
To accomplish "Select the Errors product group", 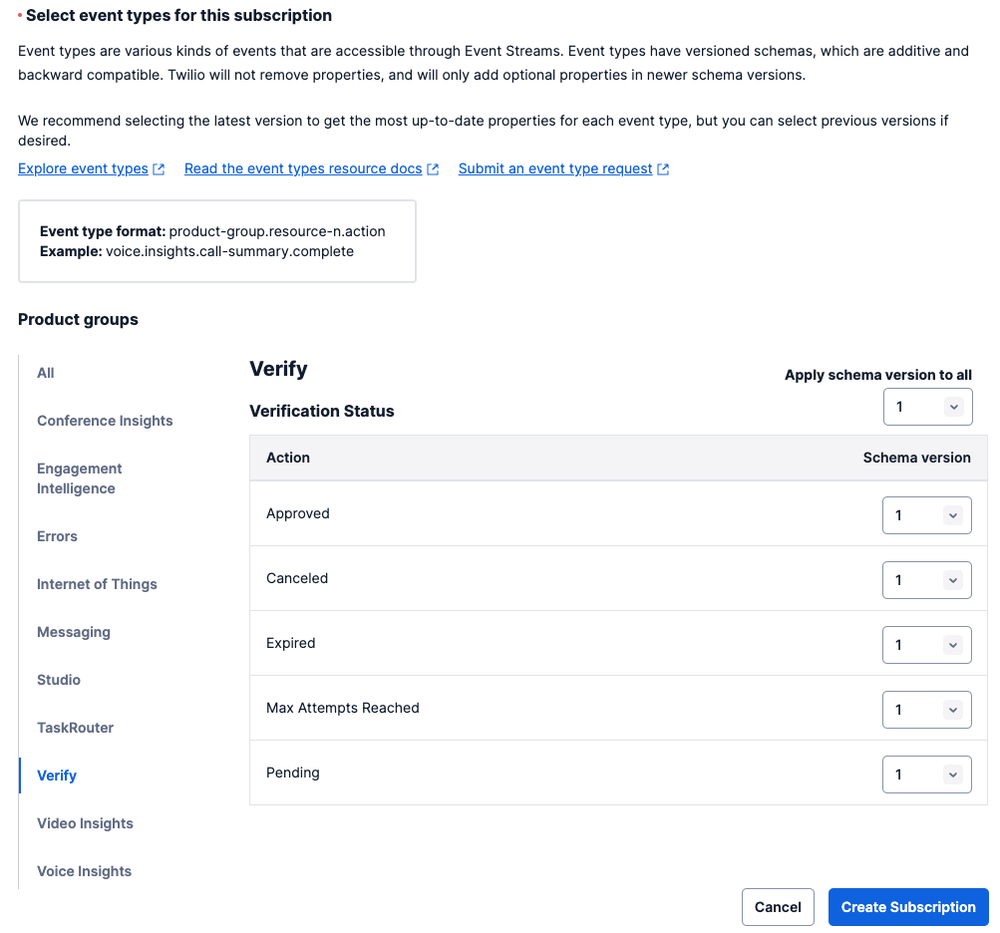I will [x=56, y=536].
